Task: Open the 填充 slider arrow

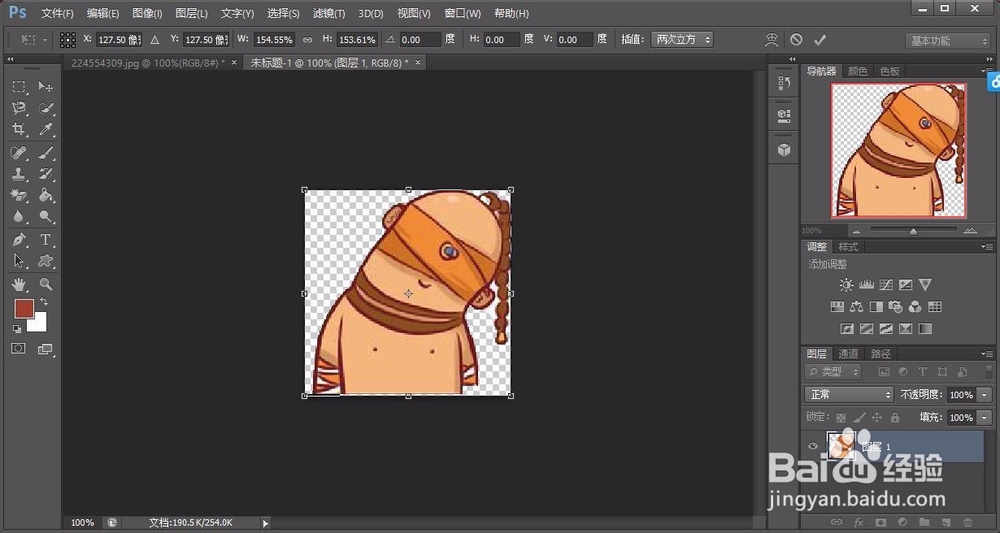Action: (x=984, y=418)
